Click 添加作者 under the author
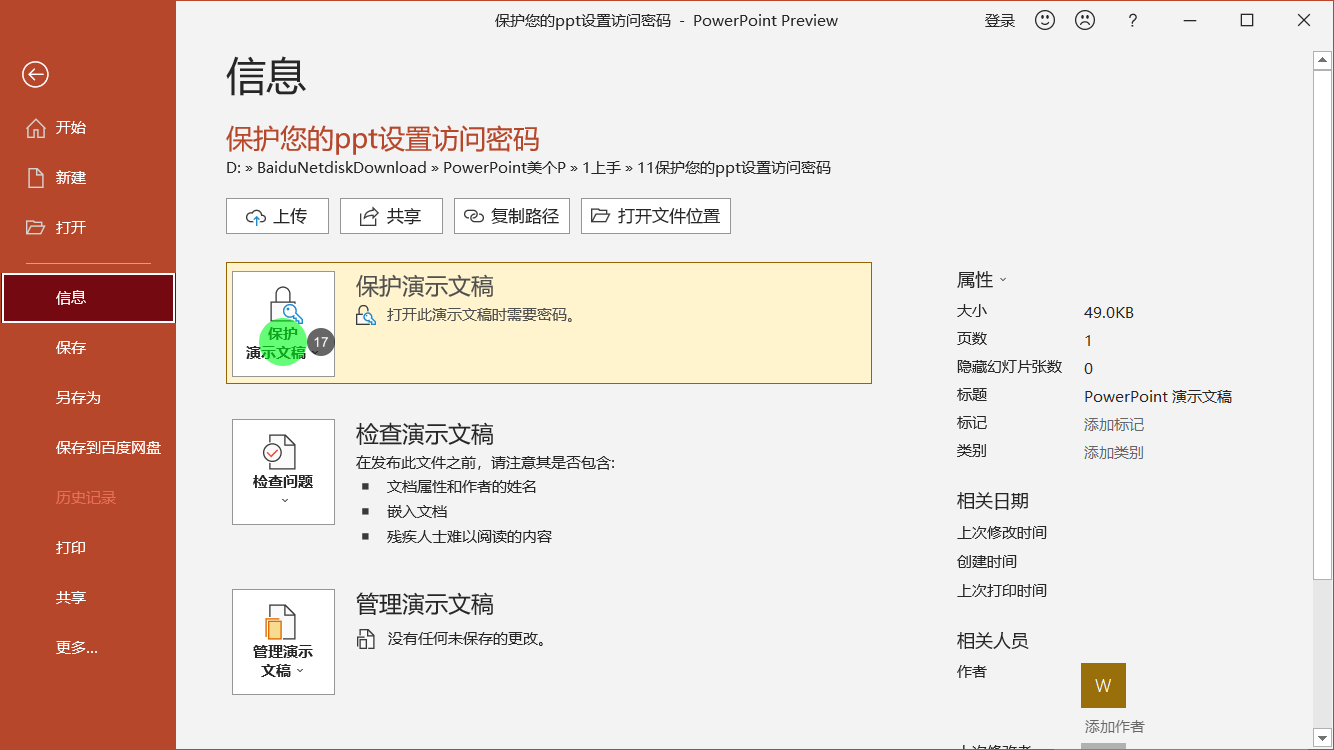The image size is (1334, 750). [1115, 727]
